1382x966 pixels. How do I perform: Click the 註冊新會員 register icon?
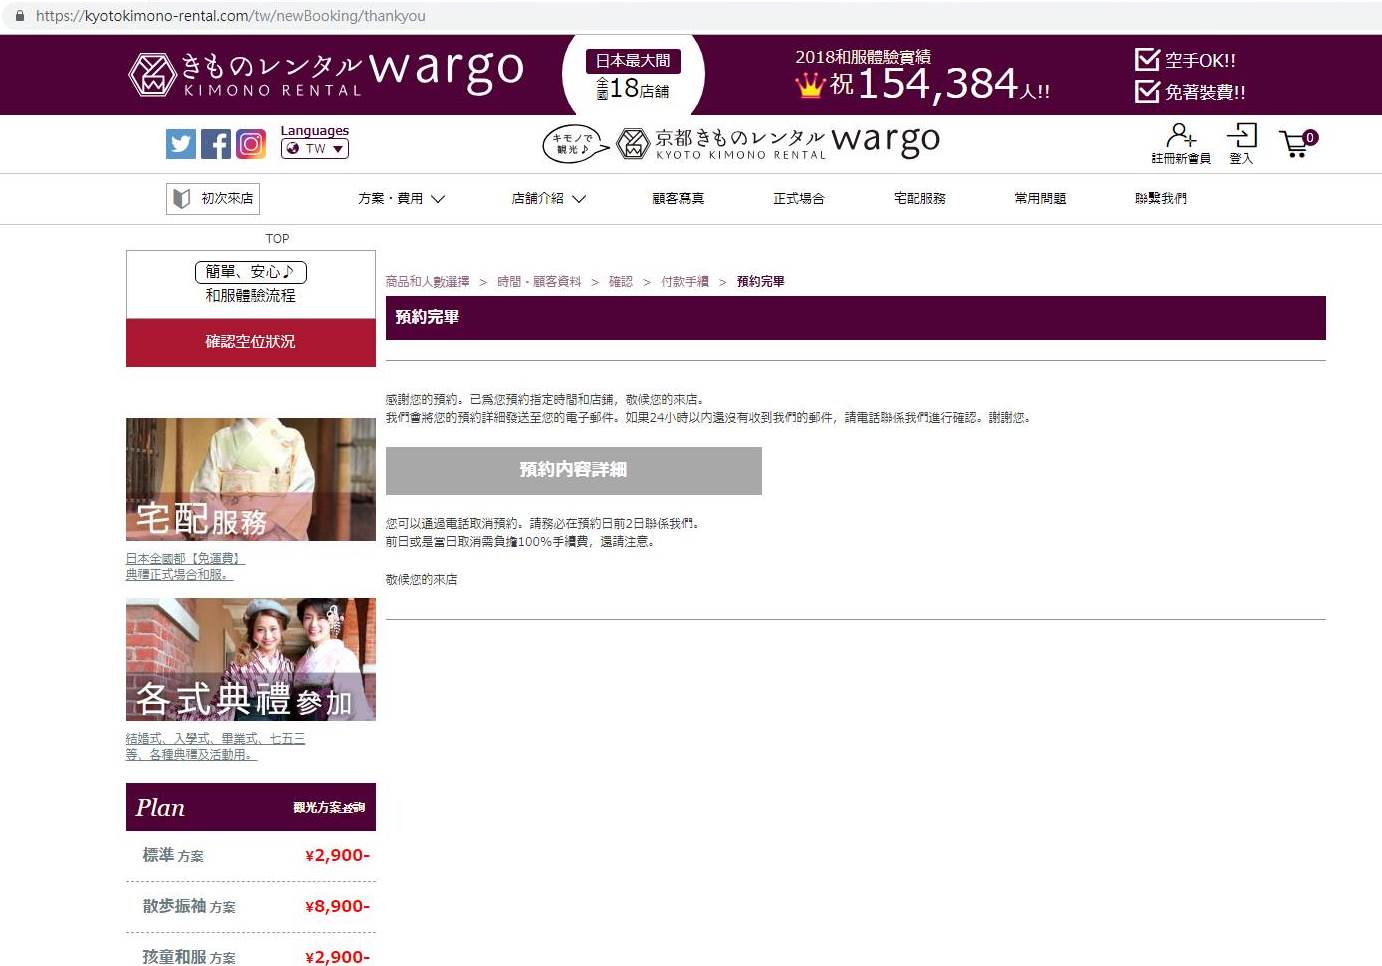[x=1181, y=143]
